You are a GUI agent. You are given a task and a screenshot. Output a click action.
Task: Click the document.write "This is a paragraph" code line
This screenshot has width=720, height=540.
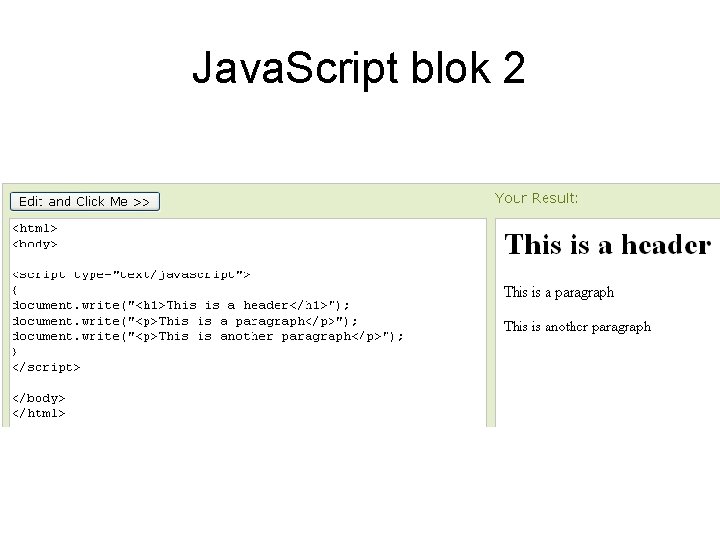pos(185,321)
